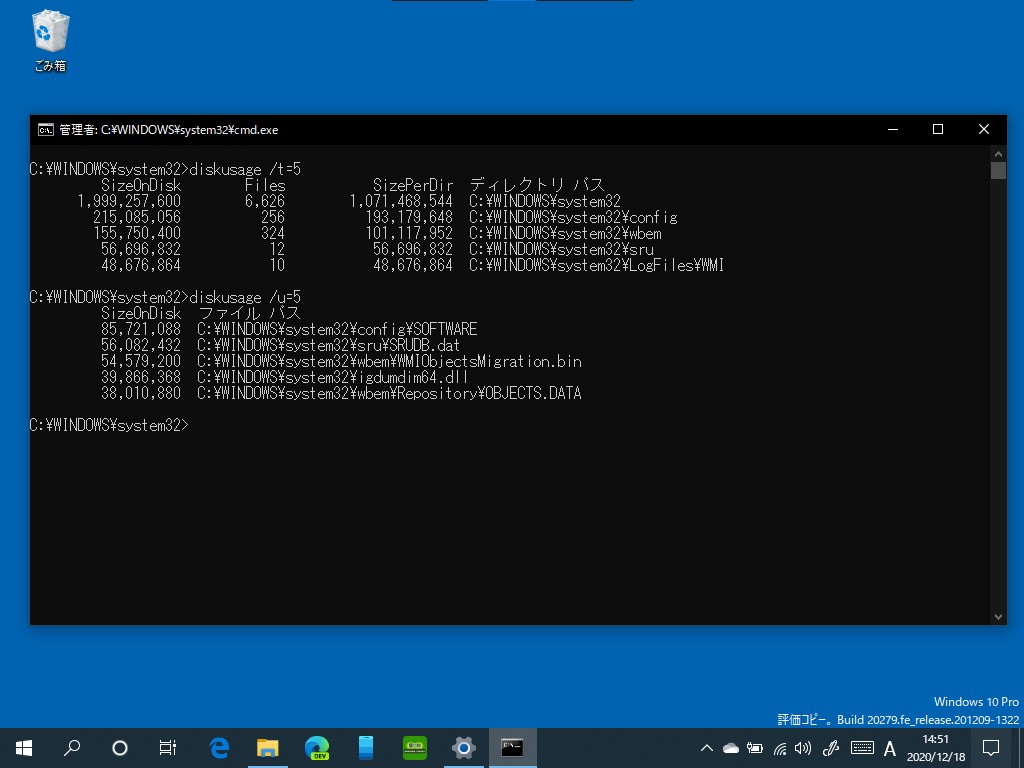Click the WMIObjectsMigration.bin path

(389, 361)
